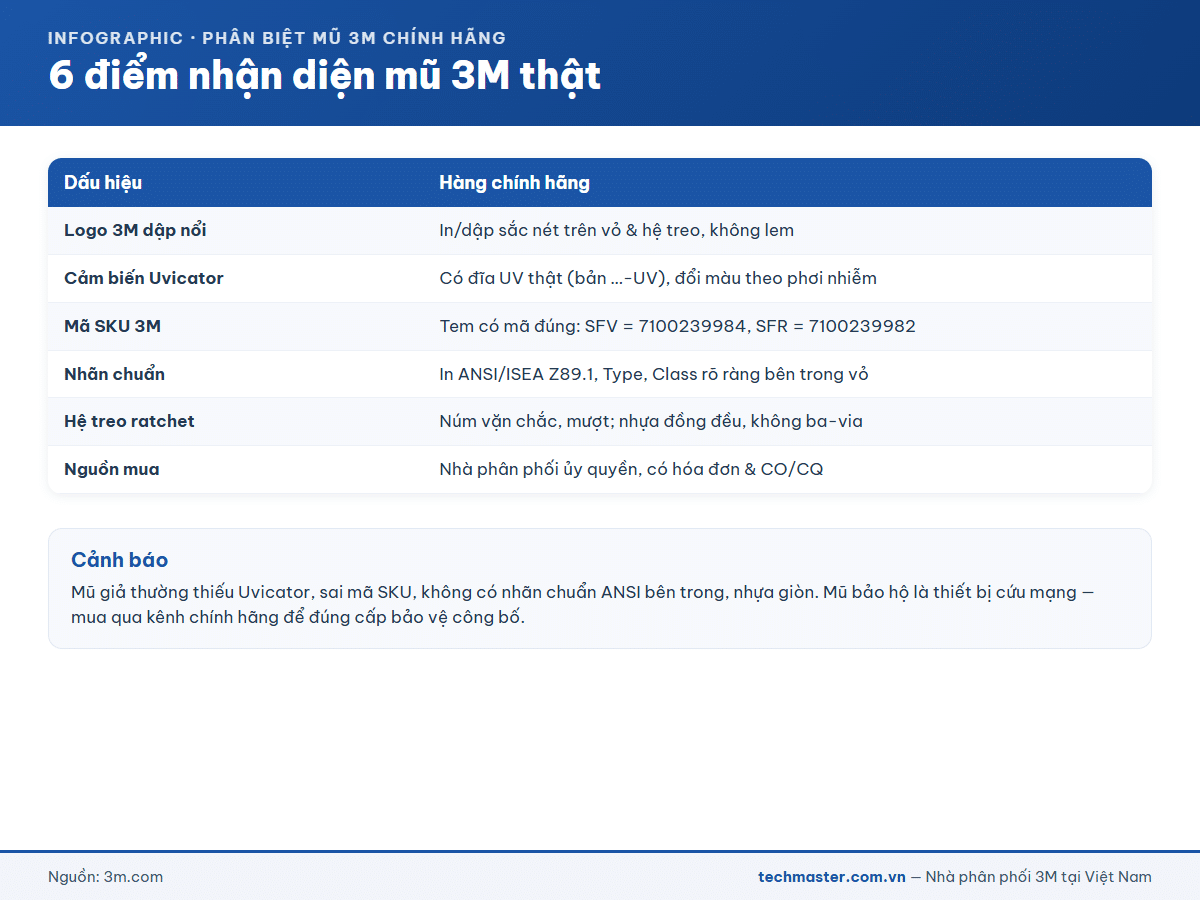Select the 'Hệ treo ratchet' row label
The width and height of the screenshot is (1200, 900).
pos(129,421)
